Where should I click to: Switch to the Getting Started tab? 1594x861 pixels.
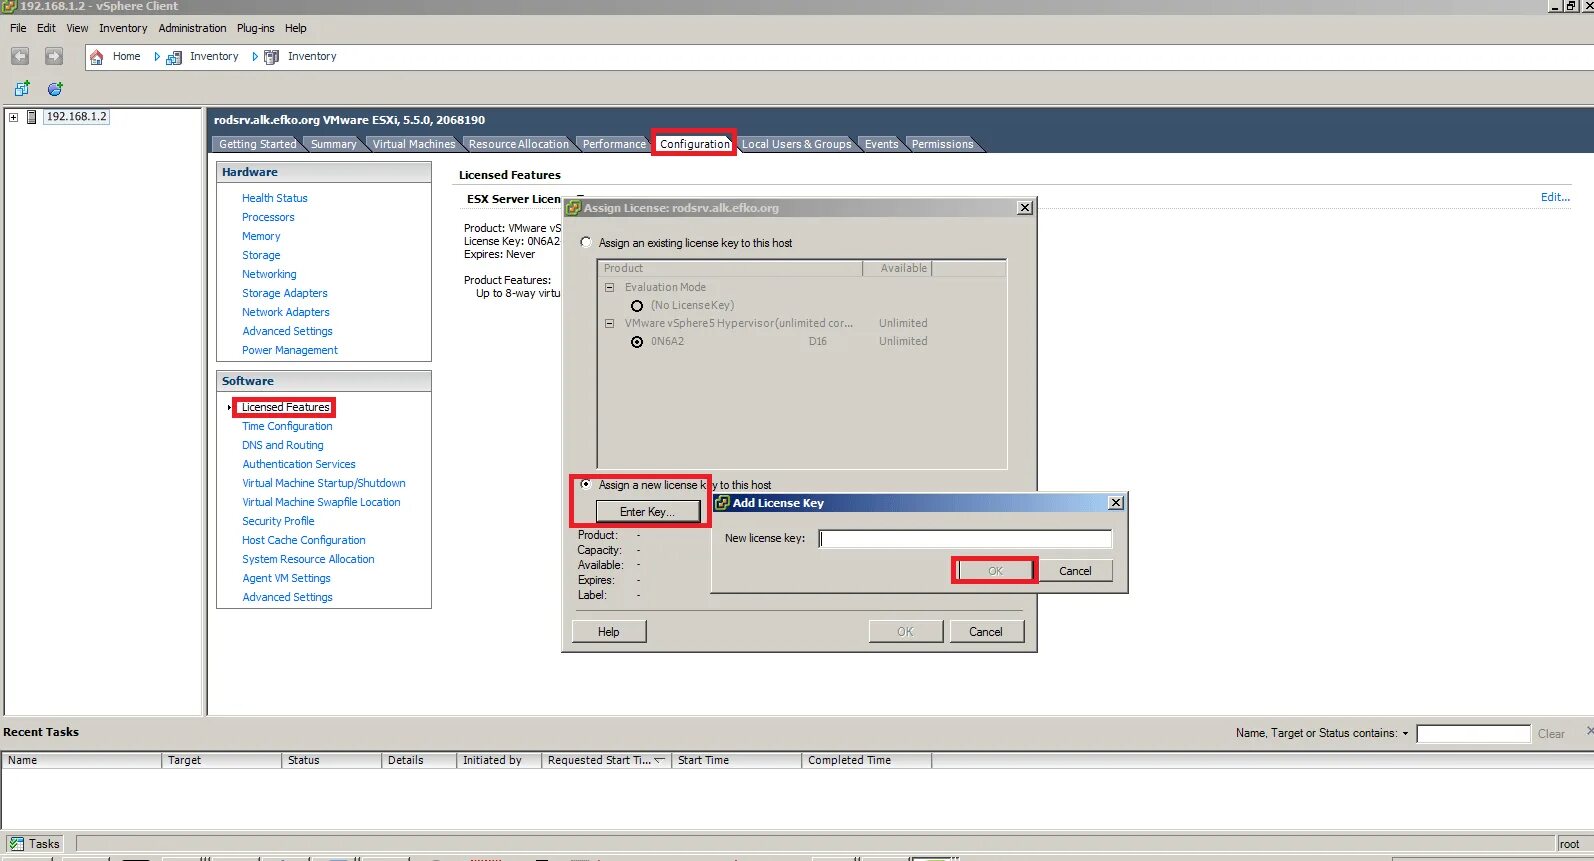[257, 144]
